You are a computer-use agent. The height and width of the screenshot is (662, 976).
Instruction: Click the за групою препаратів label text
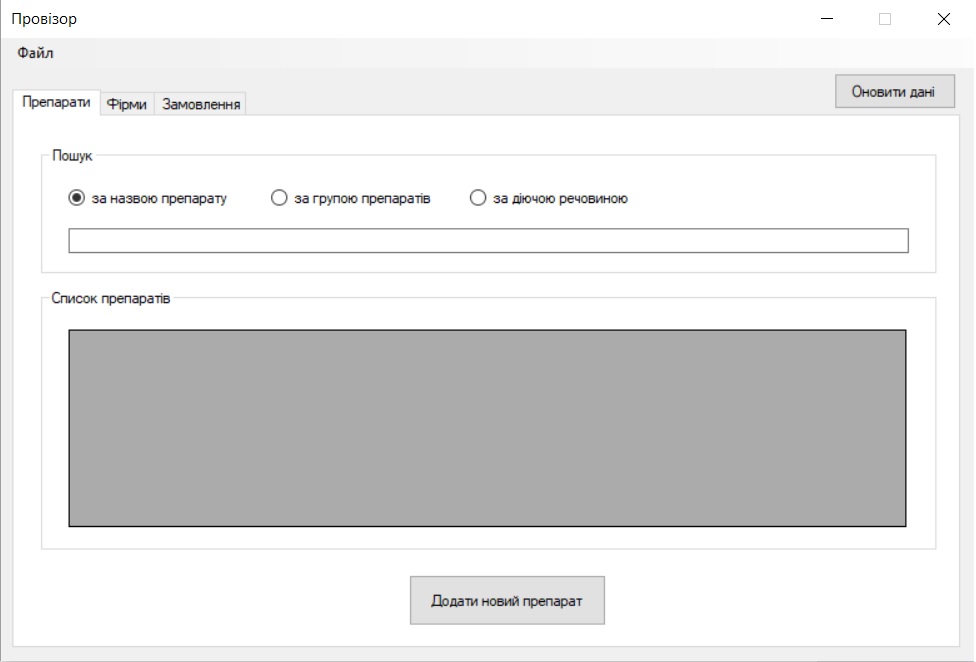pyautogui.click(x=362, y=198)
